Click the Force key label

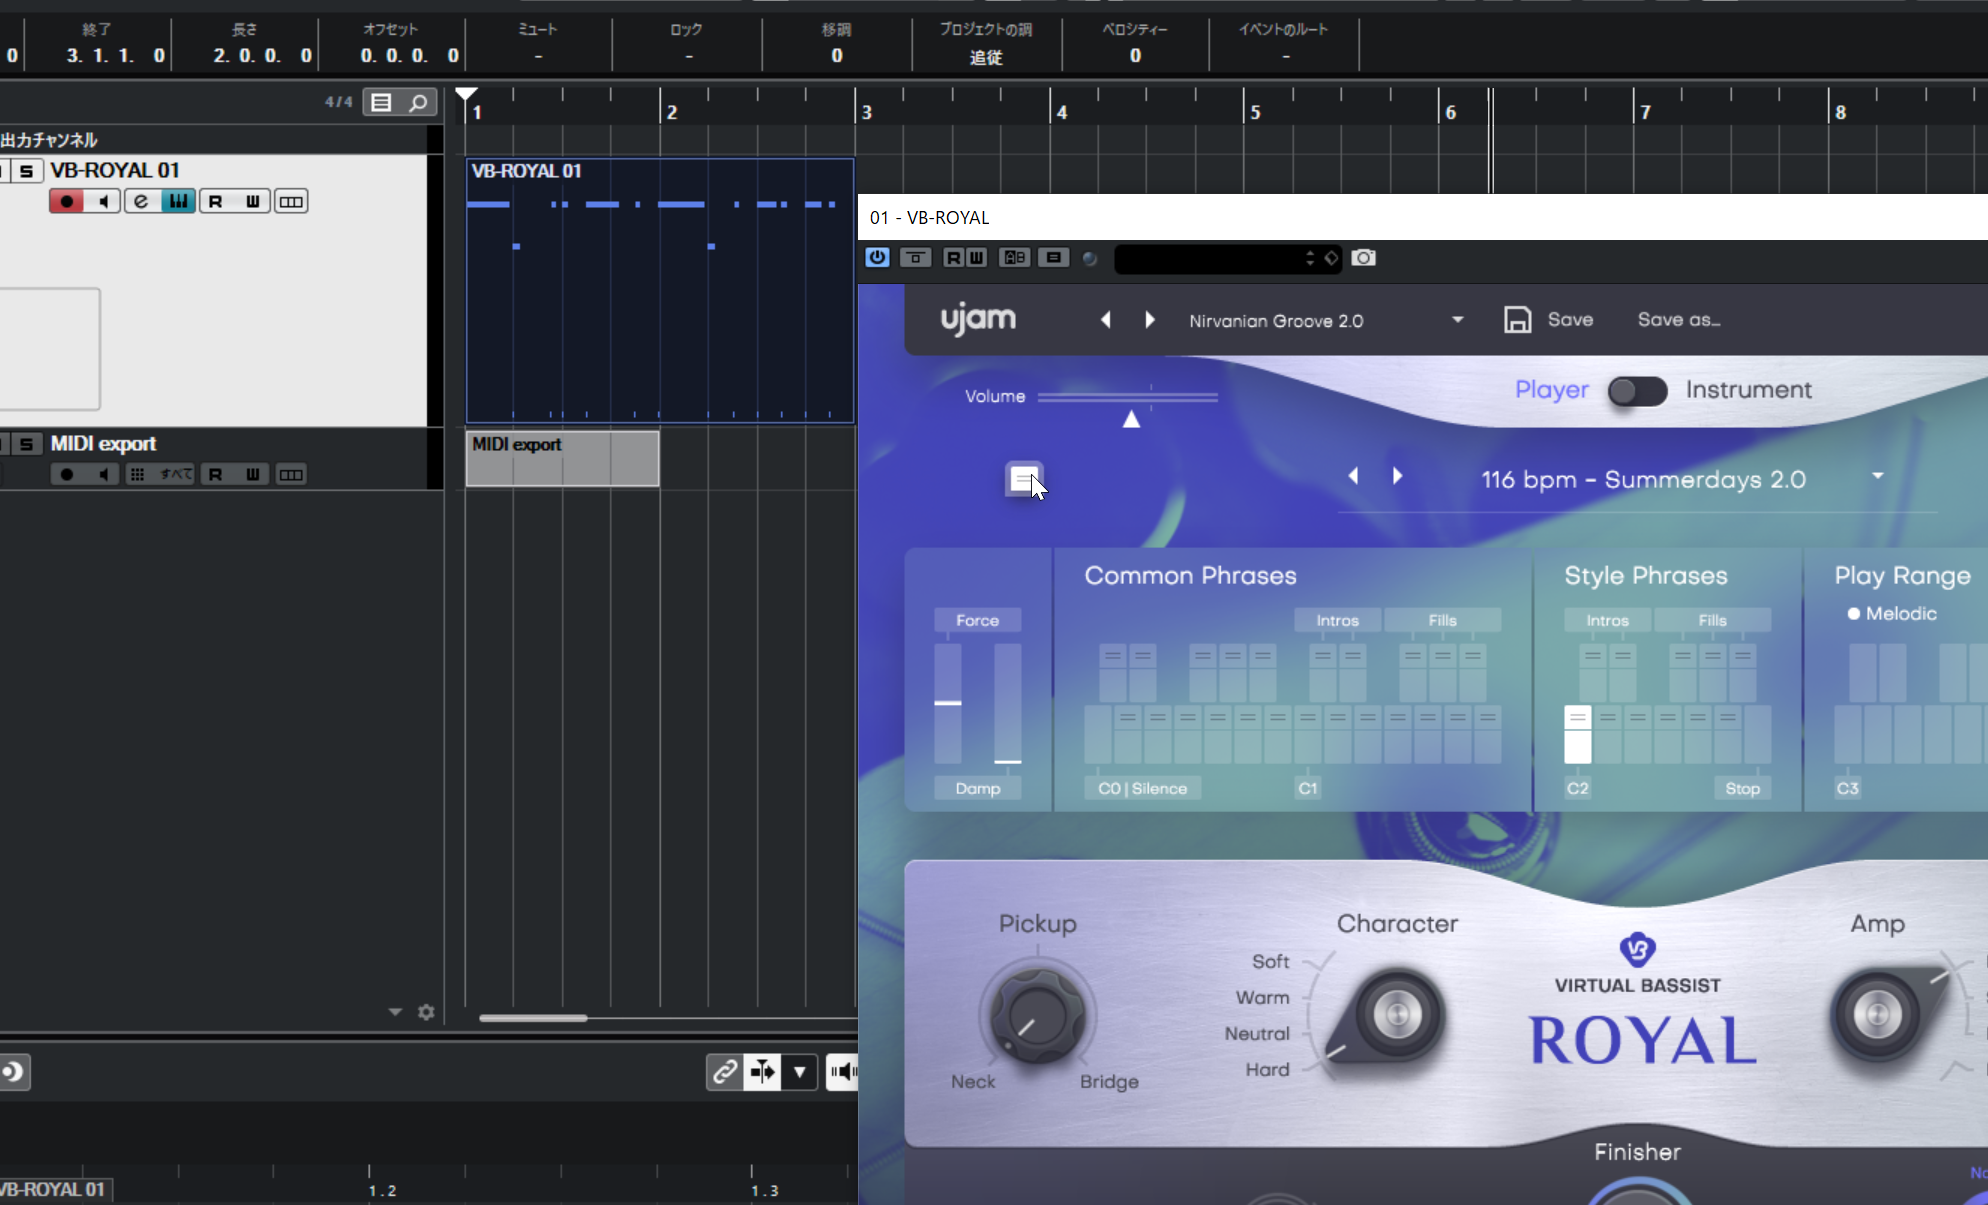tap(977, 620)
